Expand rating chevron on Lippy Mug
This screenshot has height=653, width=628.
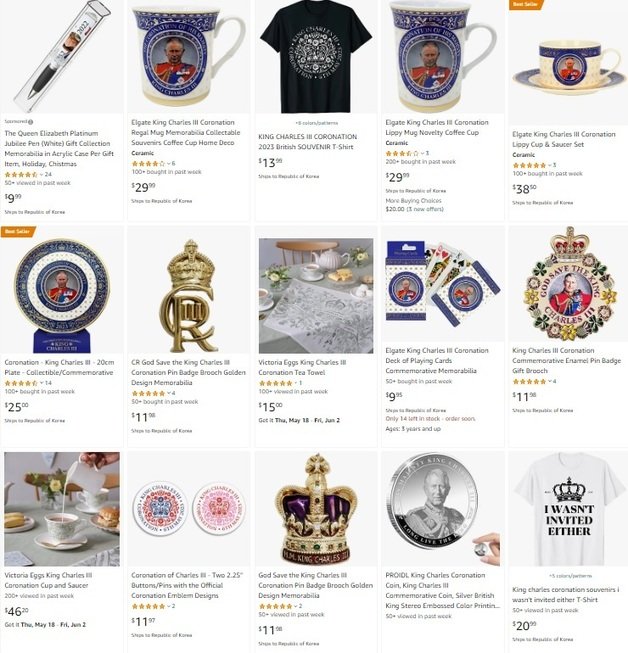pos(422,153)
